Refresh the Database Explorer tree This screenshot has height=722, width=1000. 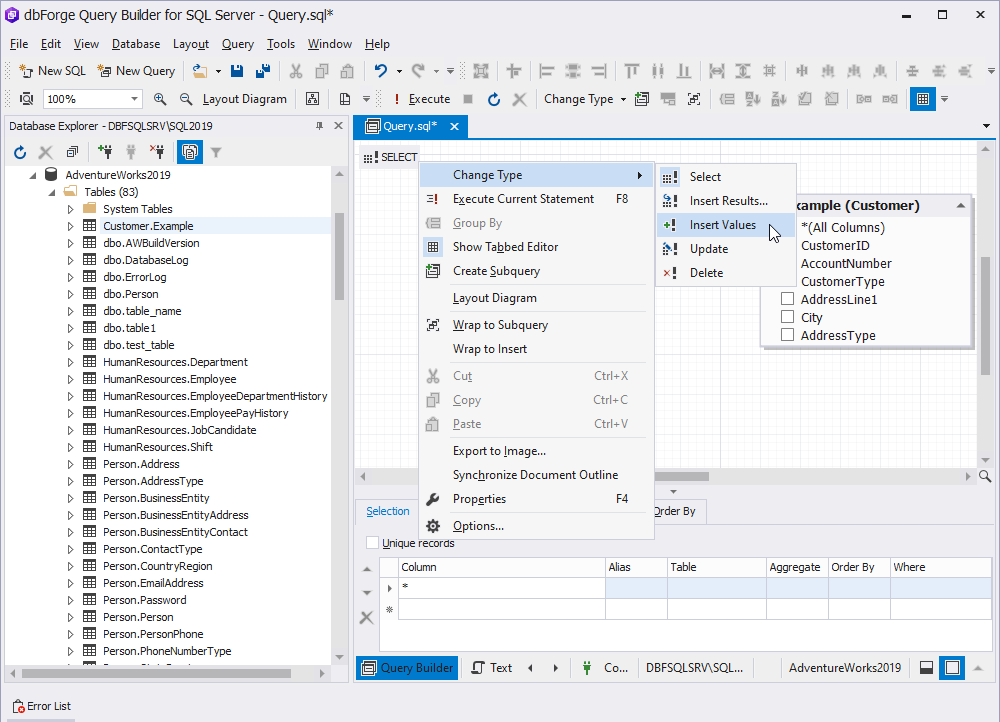[20, 152]
